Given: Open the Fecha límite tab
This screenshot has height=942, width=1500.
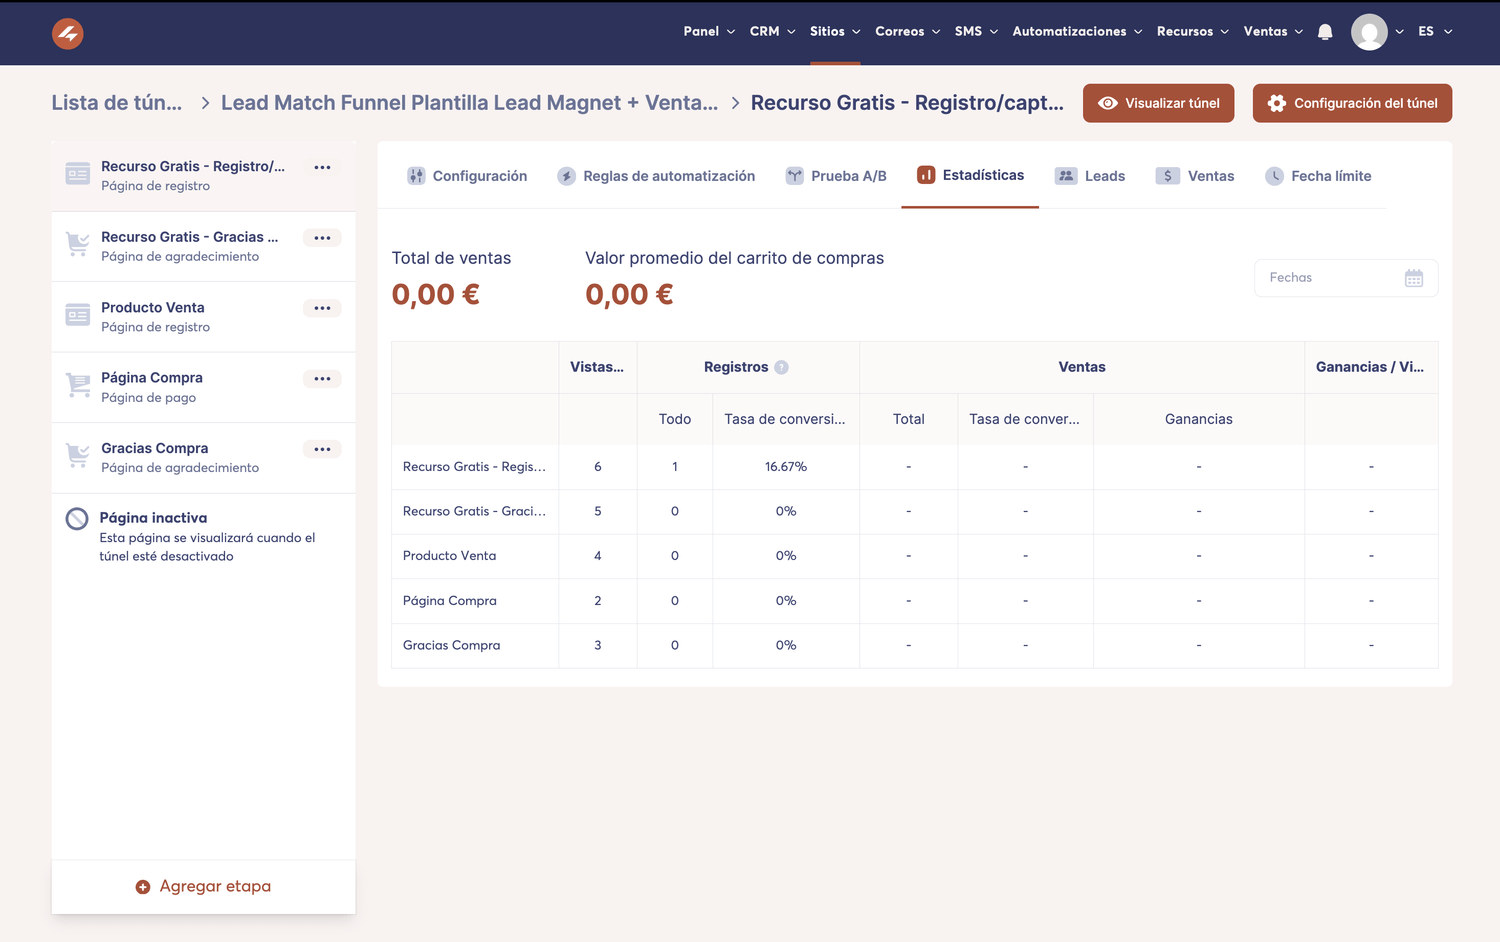Looking at the screenshot, I should click(1318, 176).
